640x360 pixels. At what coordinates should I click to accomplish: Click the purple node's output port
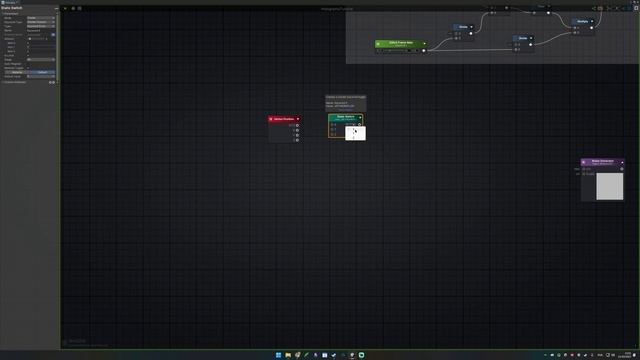coord(622,169)
